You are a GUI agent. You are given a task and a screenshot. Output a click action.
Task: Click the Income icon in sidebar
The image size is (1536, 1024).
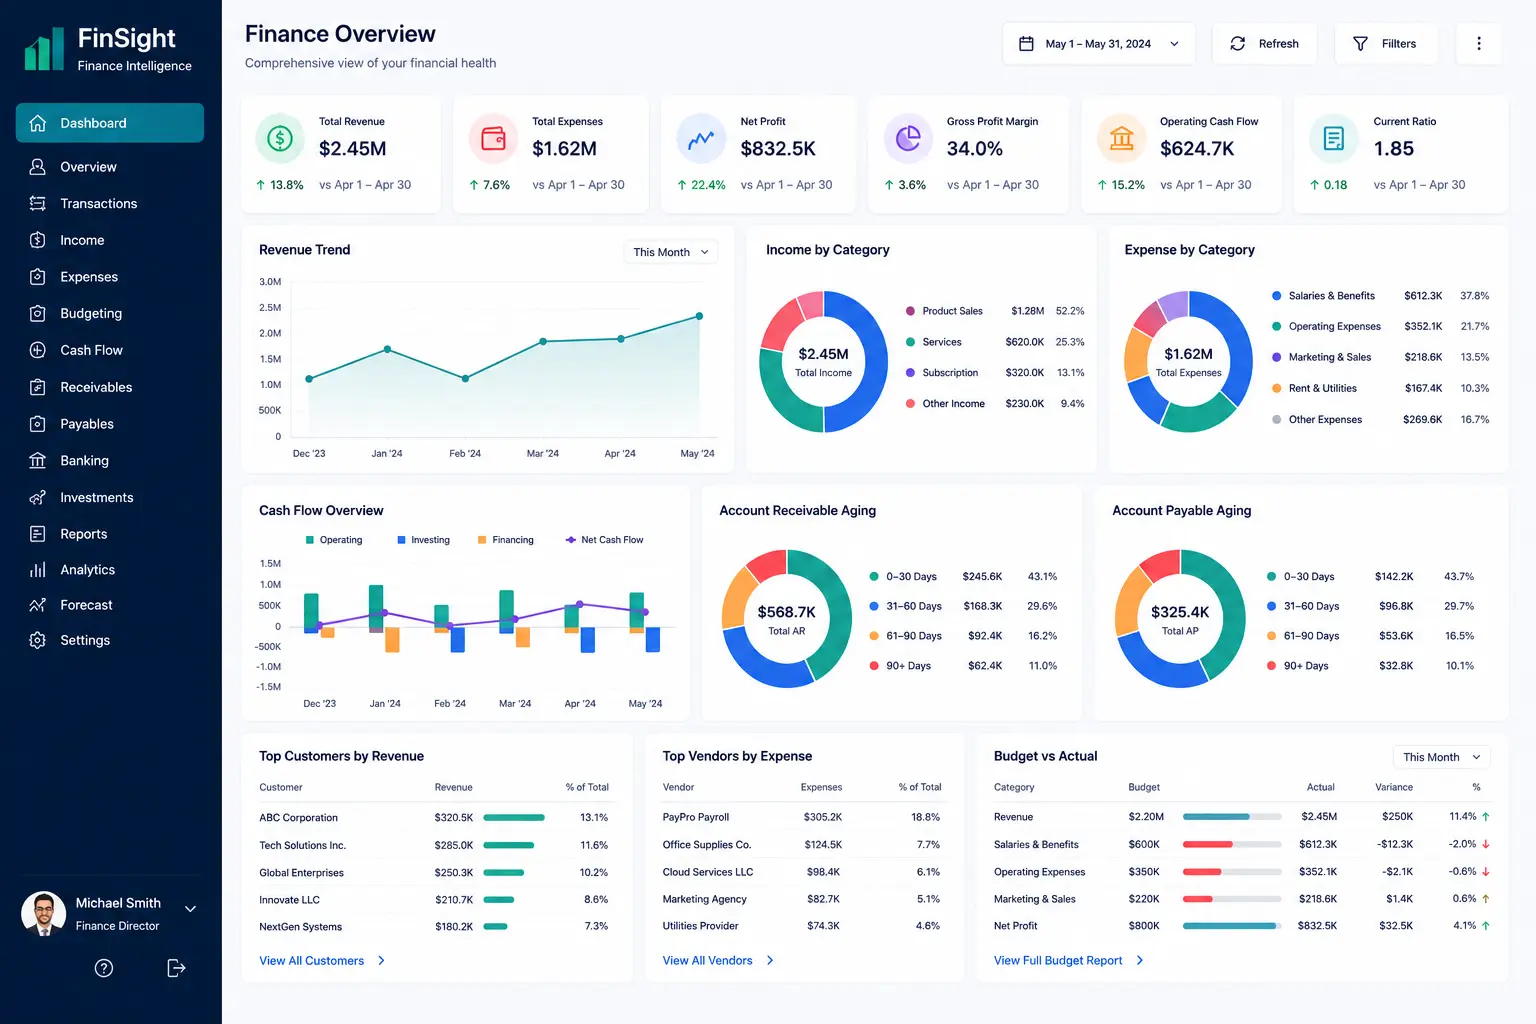click(x=38, y=240)
